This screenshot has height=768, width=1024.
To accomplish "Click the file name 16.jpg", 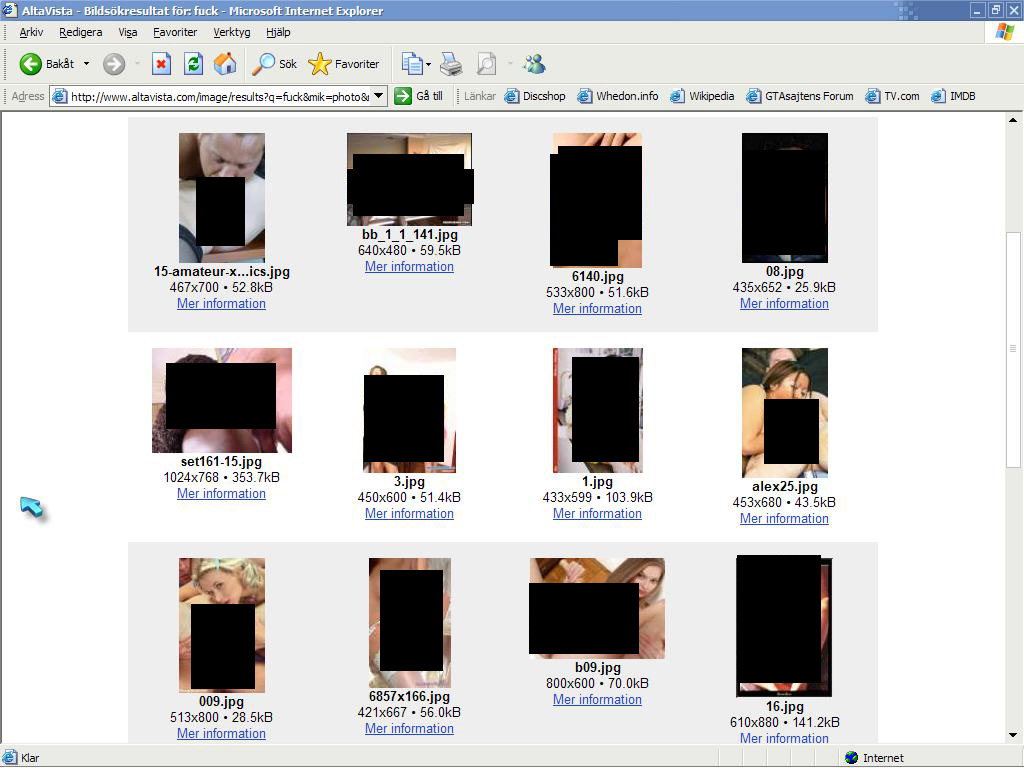I will [x=785, y=707].
